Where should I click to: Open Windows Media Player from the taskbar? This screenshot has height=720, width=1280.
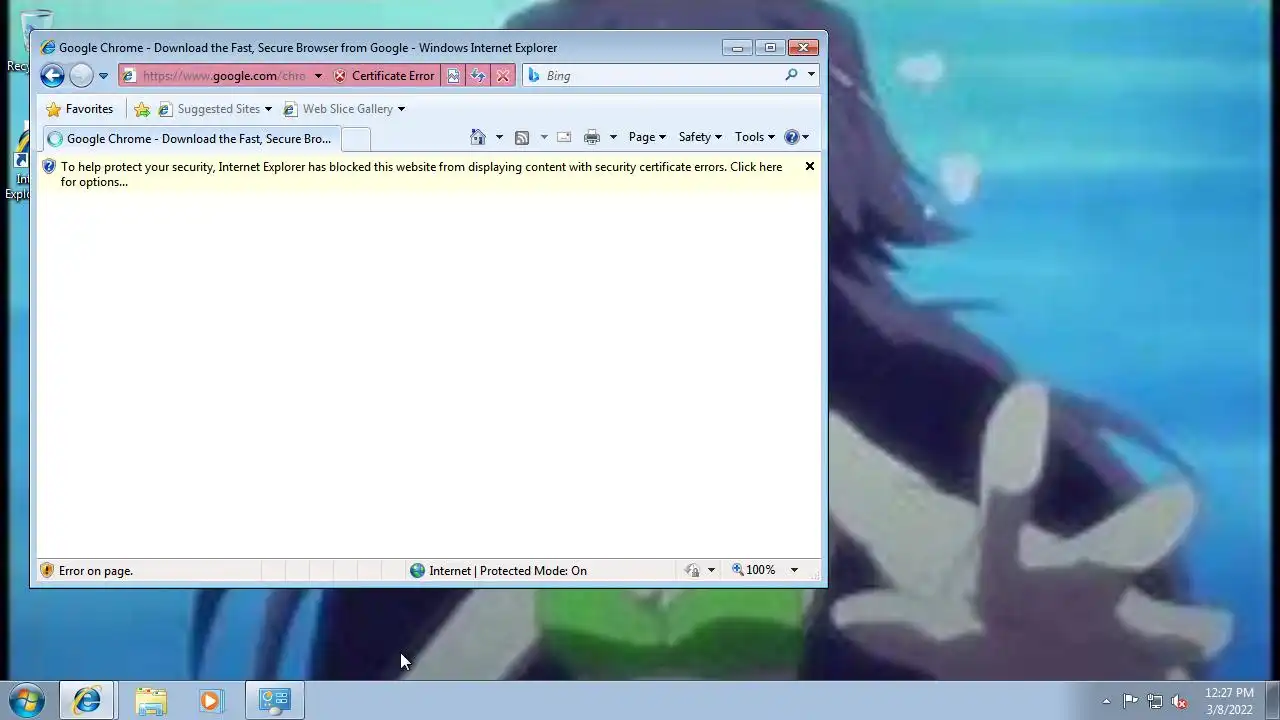pos(210,700)
